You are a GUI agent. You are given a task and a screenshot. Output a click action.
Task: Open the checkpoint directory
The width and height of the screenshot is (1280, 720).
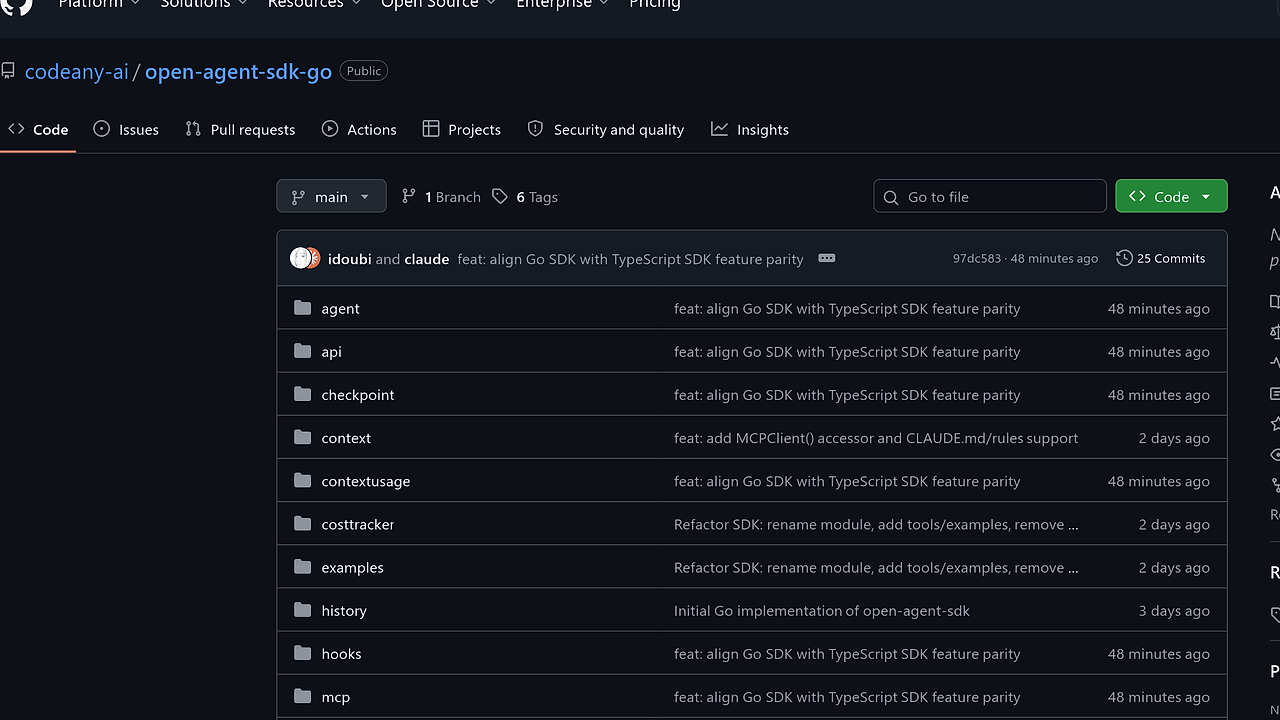tap(357, 395)
